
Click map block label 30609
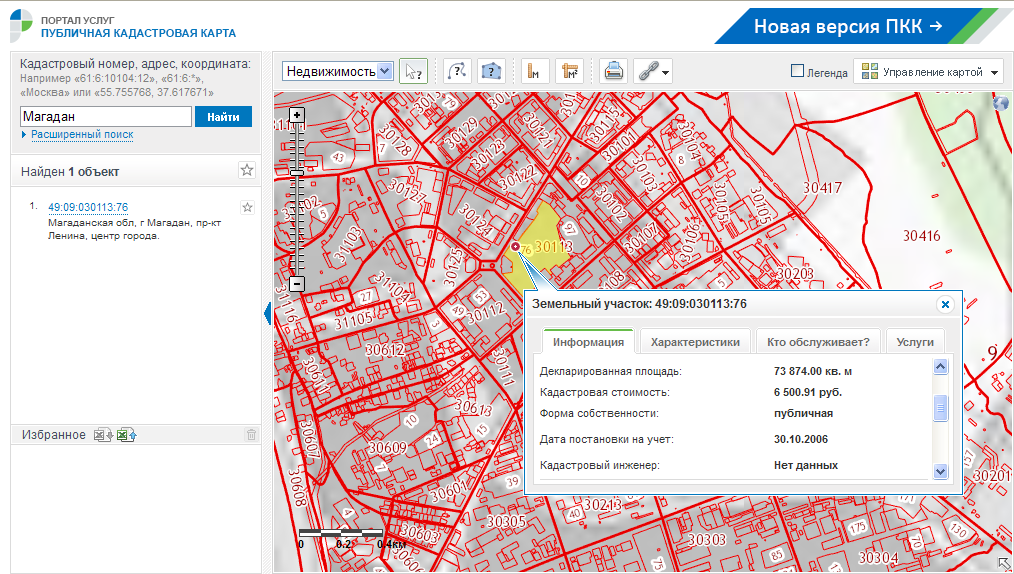pyautogui.click(x=387, y=448)
